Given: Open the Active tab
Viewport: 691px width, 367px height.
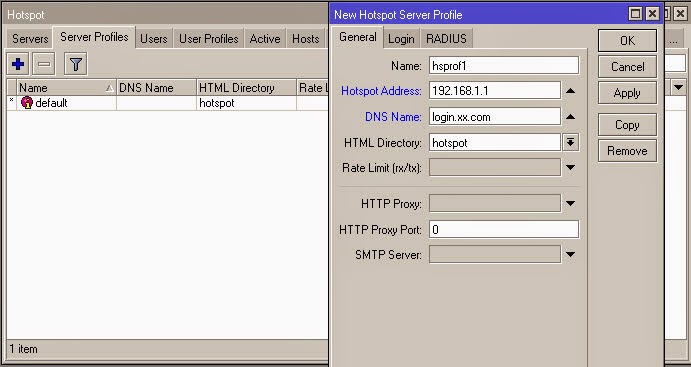Looking at the screenshot, I should pyautogui.click(x=265, y=39).
